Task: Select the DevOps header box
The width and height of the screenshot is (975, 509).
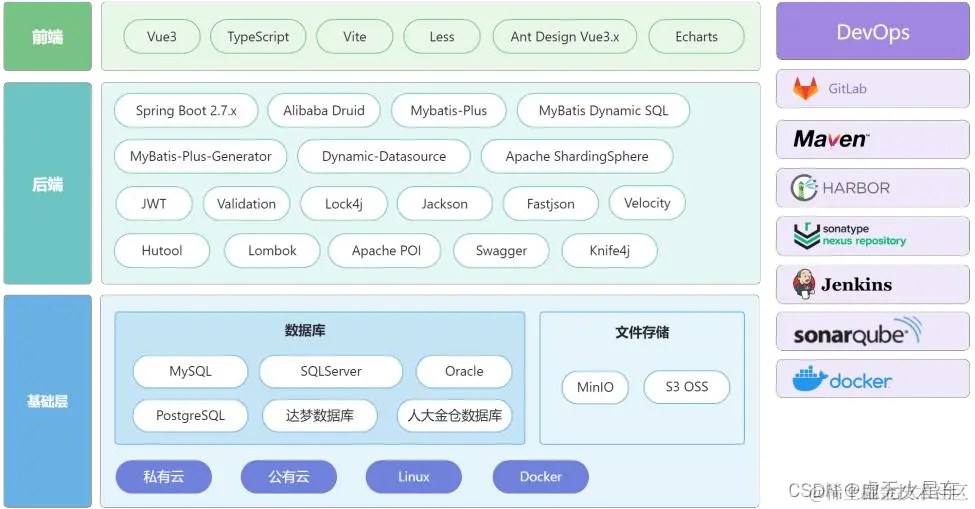Action: coord(872,31)
